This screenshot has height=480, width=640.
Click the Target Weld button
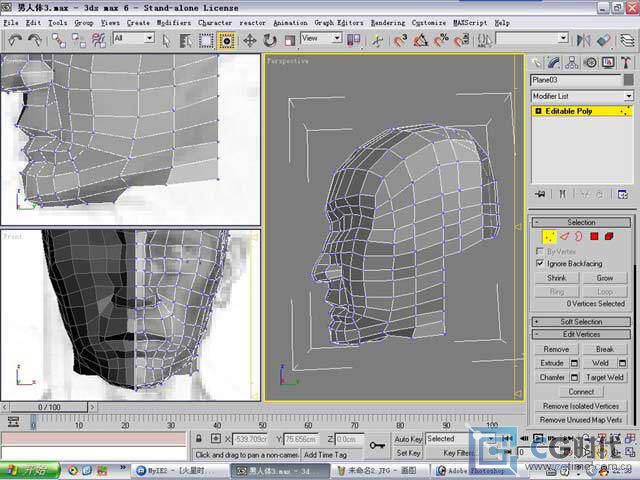[604, 377]
